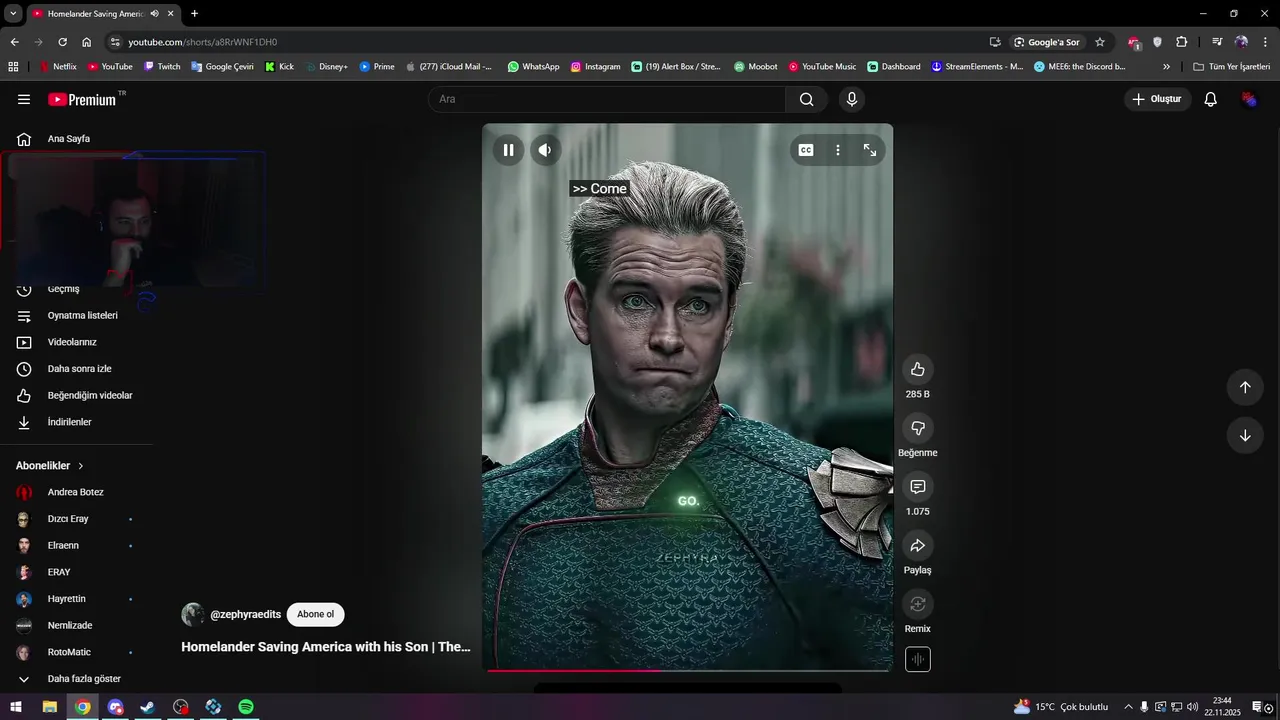This screenshot has height=720, width=1280.
Task: Share the Short via Paylaş
Action: click(918, 545)
